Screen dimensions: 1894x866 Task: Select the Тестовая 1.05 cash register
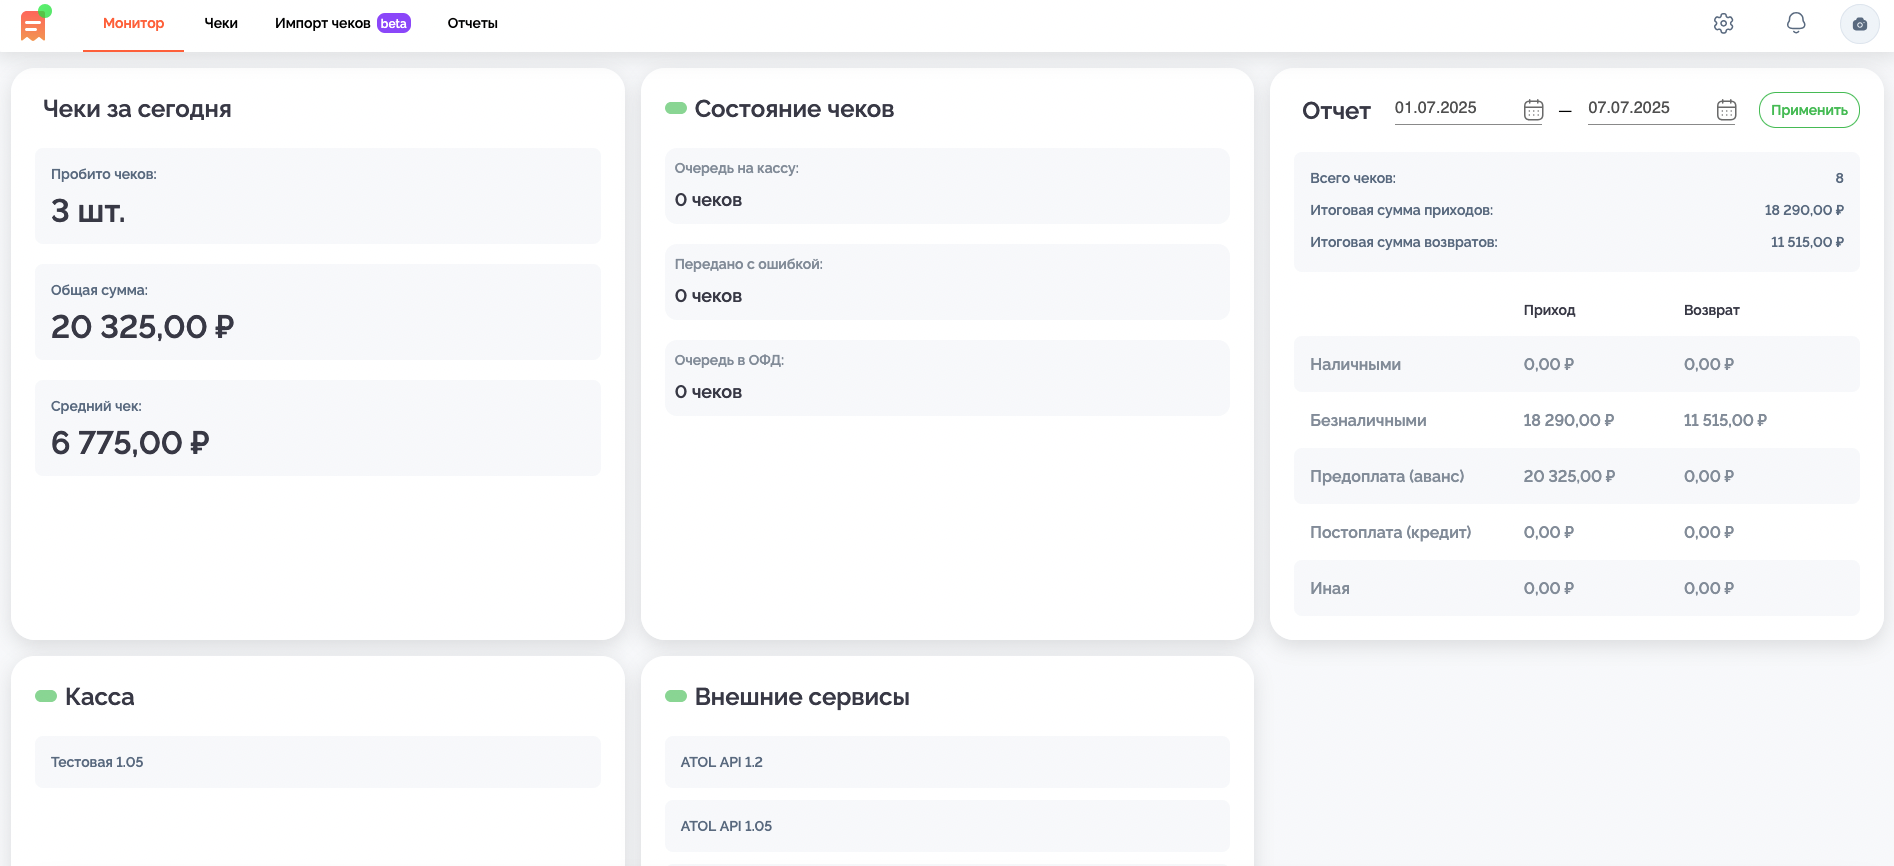click(x=318, y=762)
